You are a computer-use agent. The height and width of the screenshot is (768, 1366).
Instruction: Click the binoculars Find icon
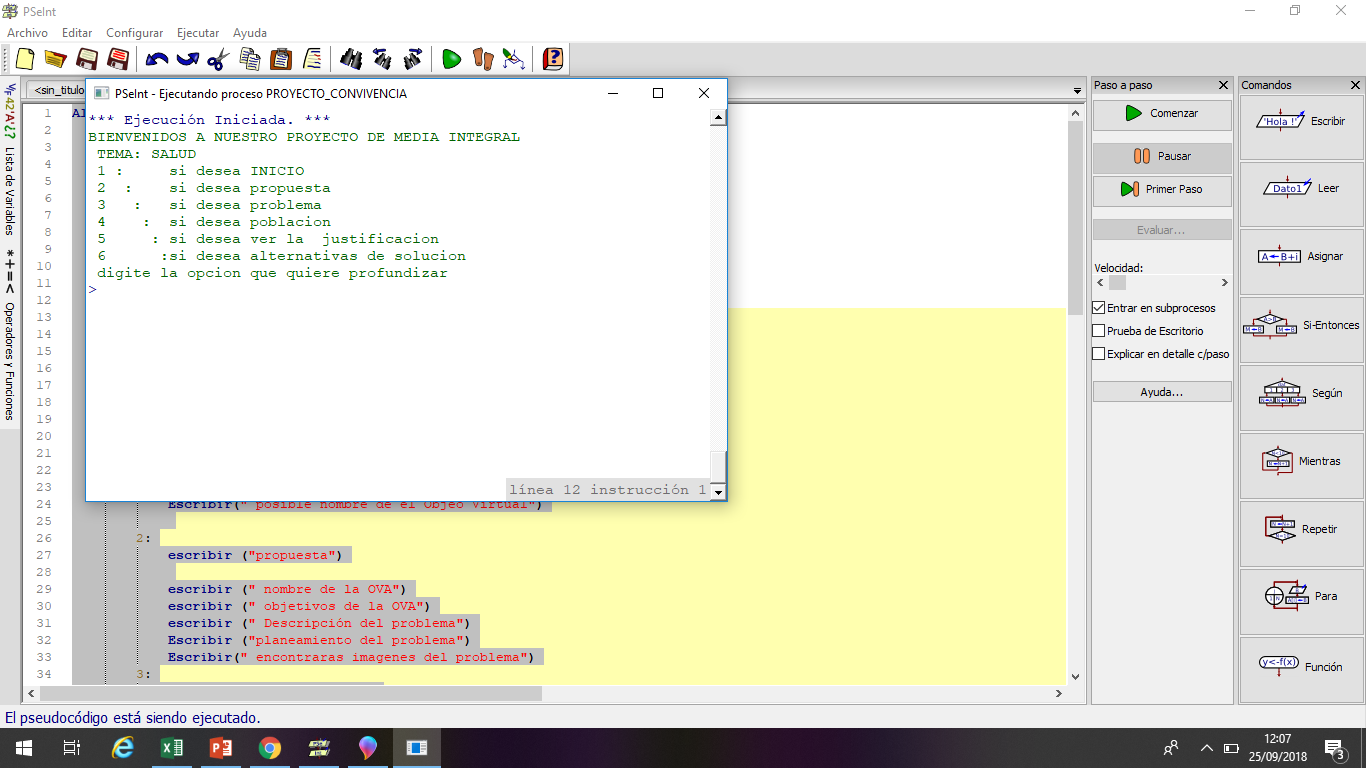pyautogui.click(x=350, y=59)
